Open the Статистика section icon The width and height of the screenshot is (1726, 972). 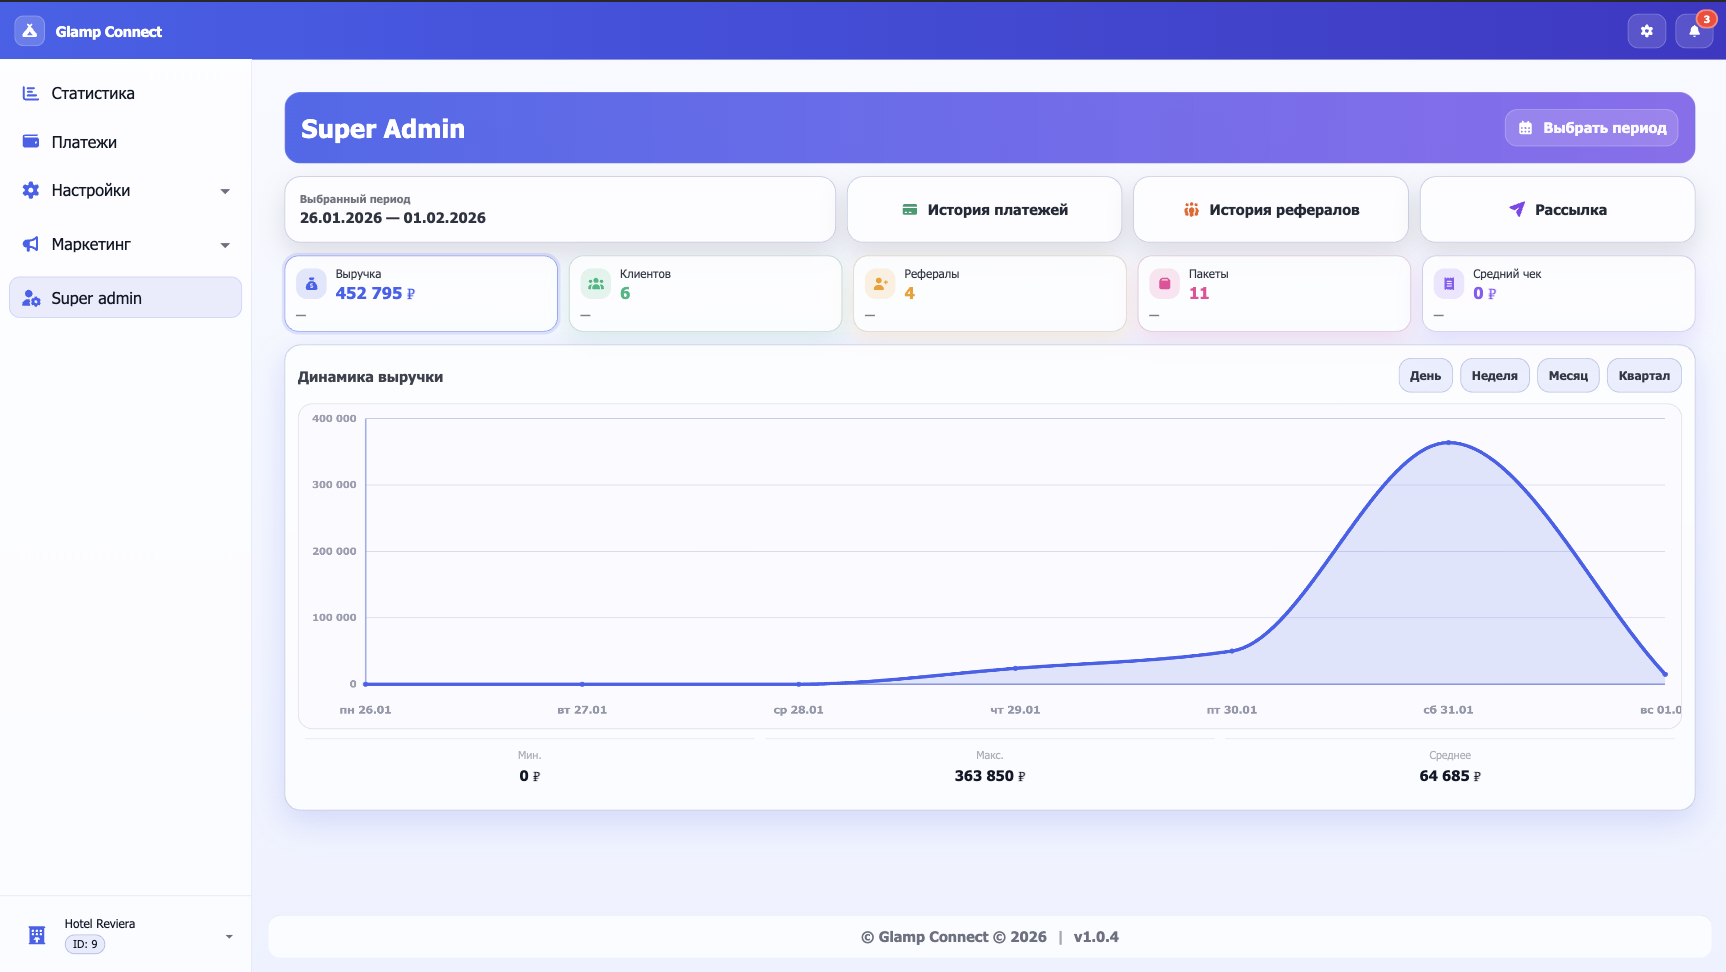click(x=30, y=93)
